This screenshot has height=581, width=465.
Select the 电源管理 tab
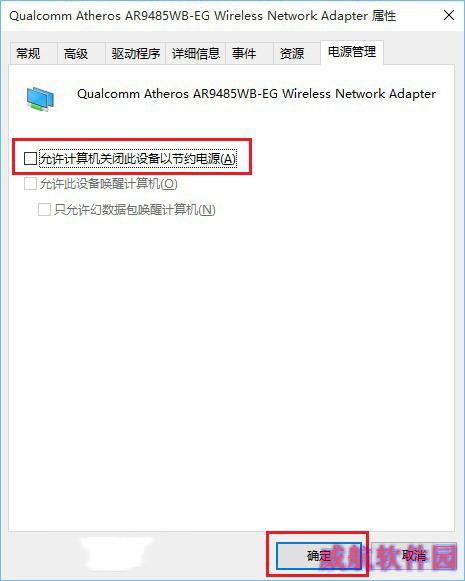[352, 52]
